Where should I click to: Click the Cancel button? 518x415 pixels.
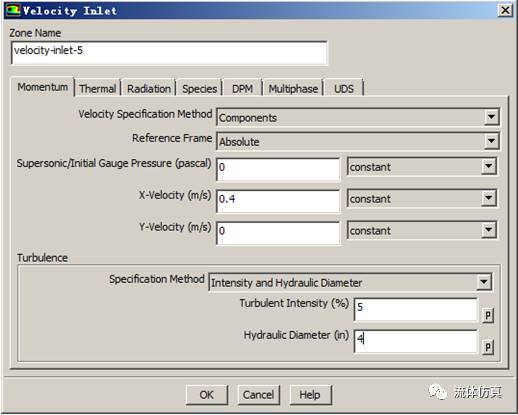pyautogui.click(x=258, y=395)
